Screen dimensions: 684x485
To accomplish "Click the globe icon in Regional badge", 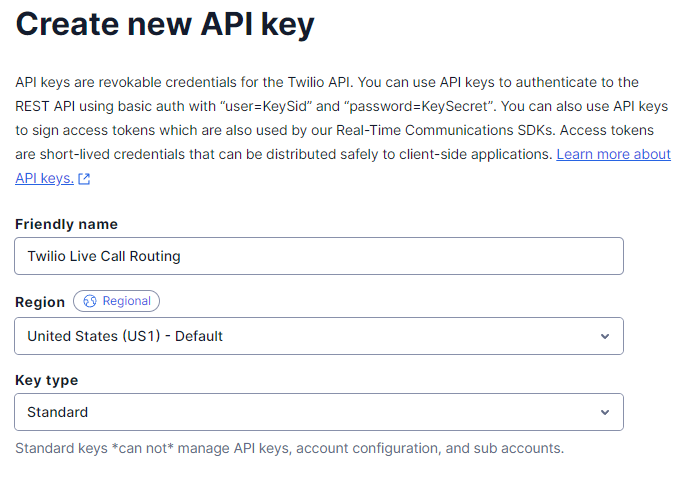I will point(90,301).
